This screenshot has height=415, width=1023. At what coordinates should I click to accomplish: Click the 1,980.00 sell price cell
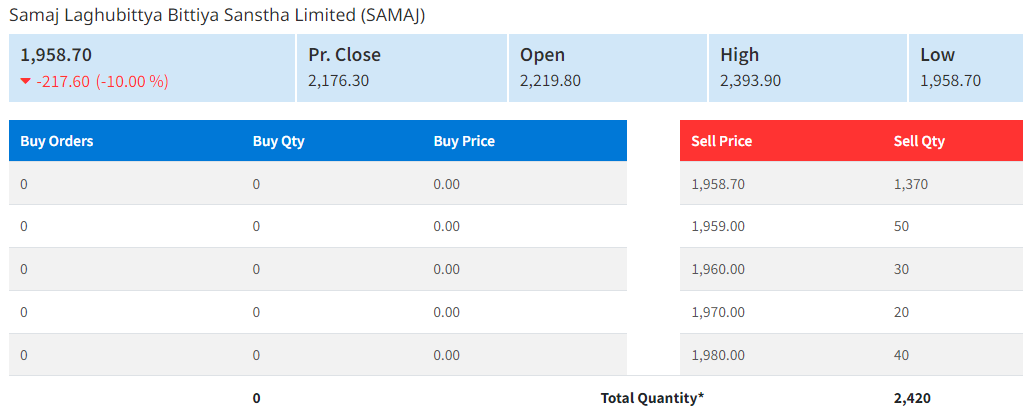718,355
